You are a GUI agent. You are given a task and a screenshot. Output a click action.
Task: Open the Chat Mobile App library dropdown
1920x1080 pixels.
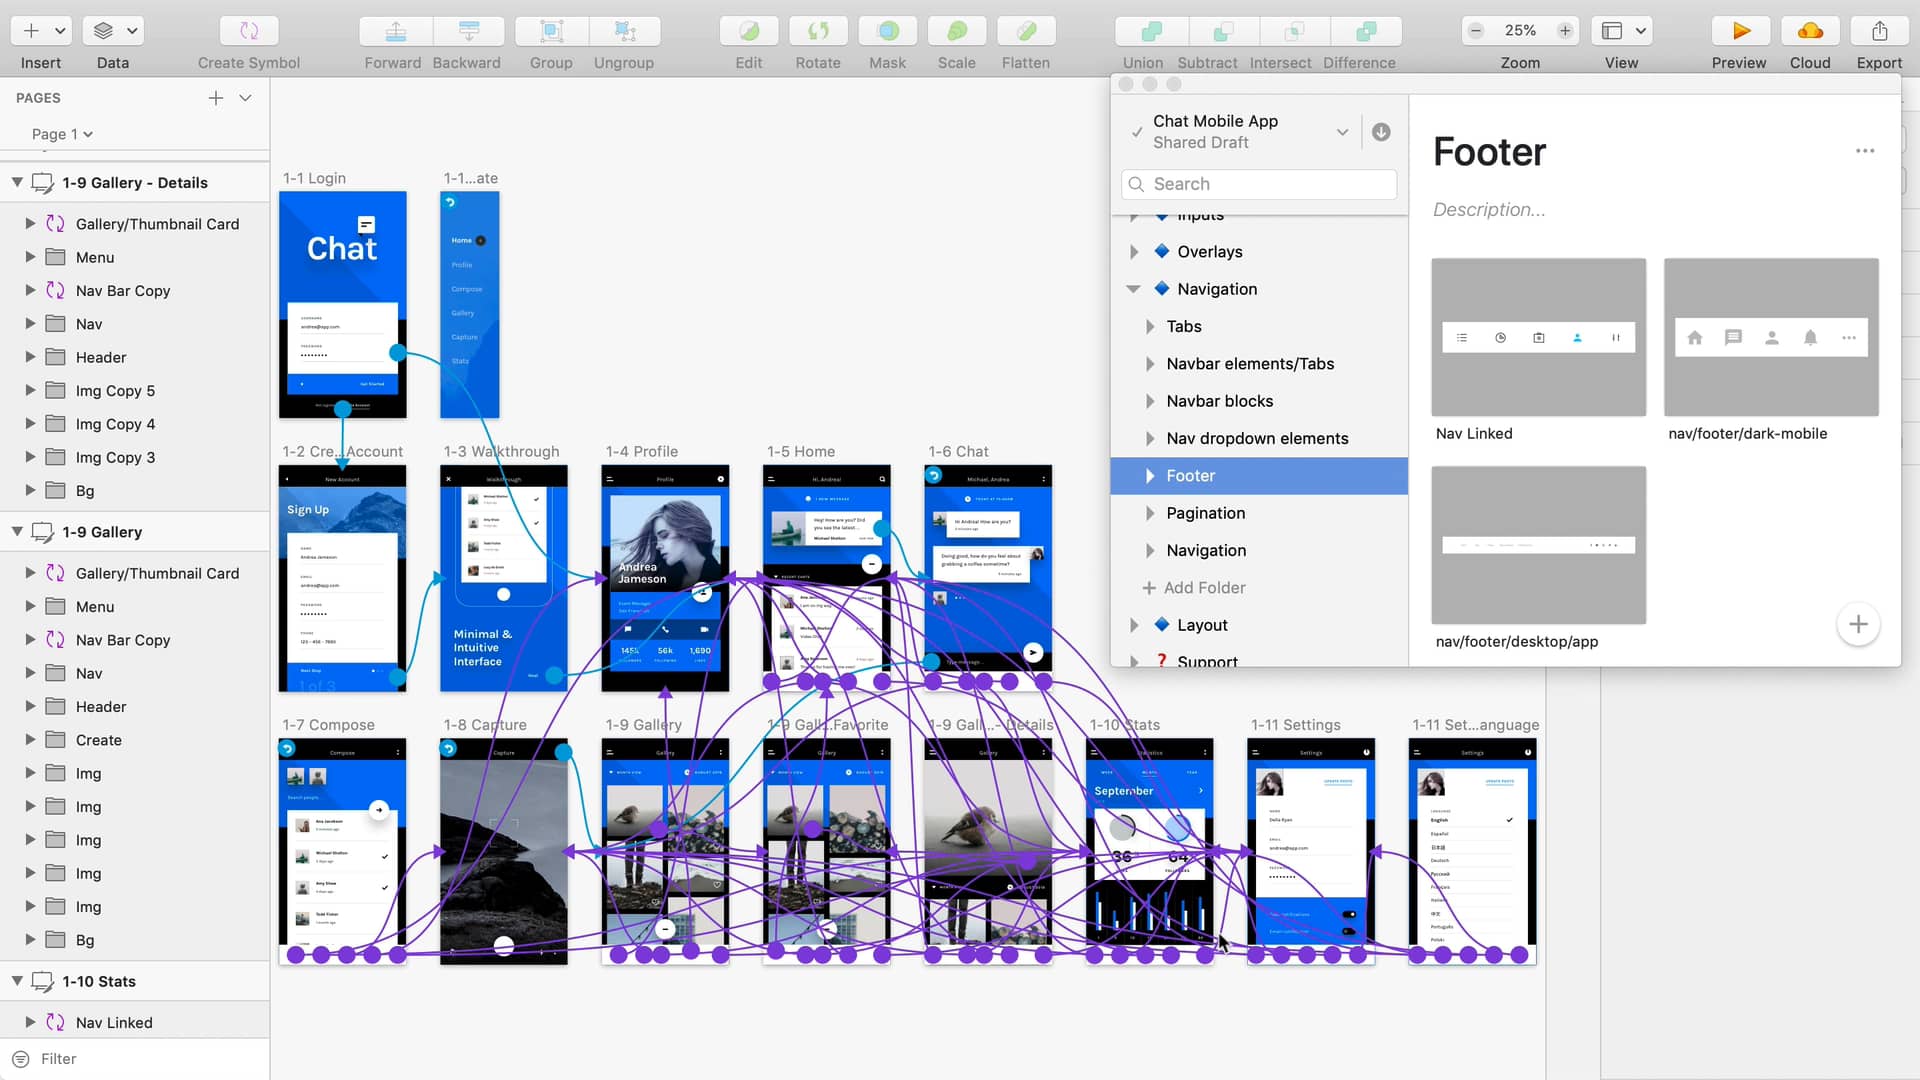pos(1342,132)
